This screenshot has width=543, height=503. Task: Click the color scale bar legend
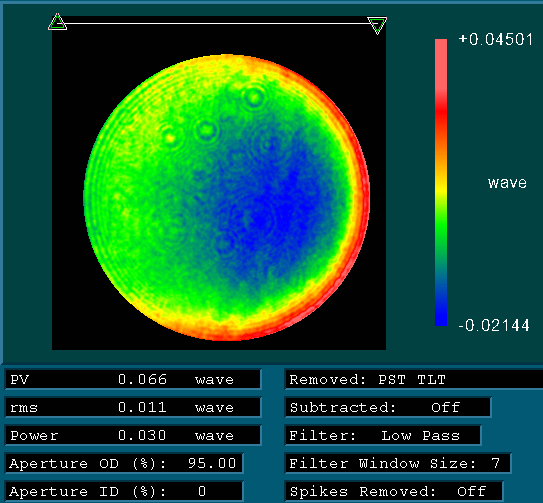pyautogui.click(x=441, y=182)
